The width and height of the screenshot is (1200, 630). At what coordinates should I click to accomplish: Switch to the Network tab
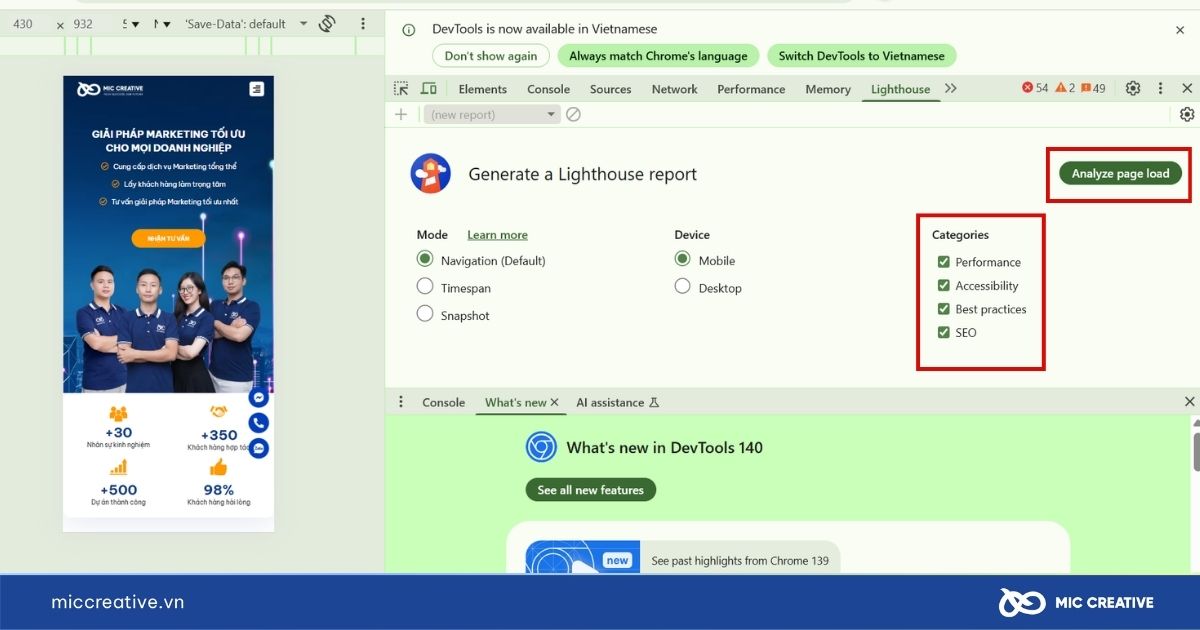pos(674,89)
